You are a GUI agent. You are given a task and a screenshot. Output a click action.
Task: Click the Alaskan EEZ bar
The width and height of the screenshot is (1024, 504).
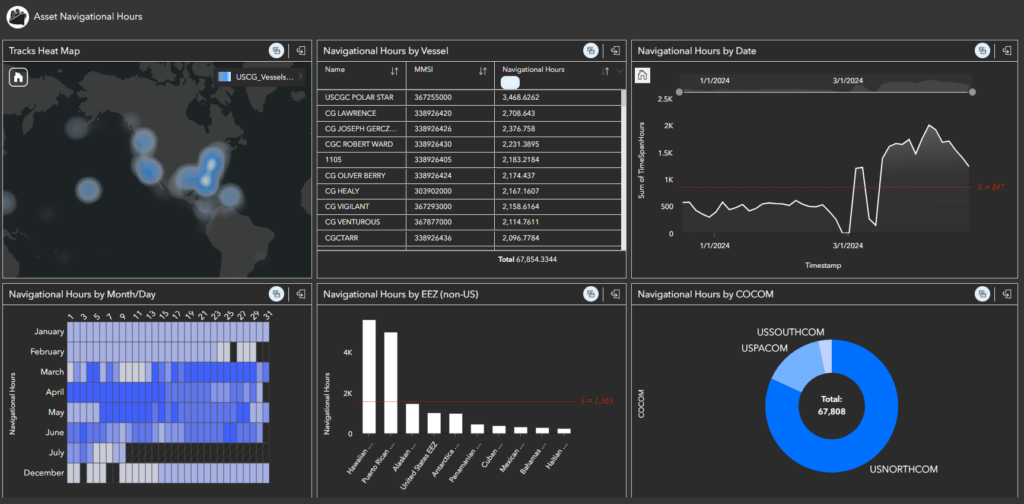pyautogui.click(x=412, y=418)
